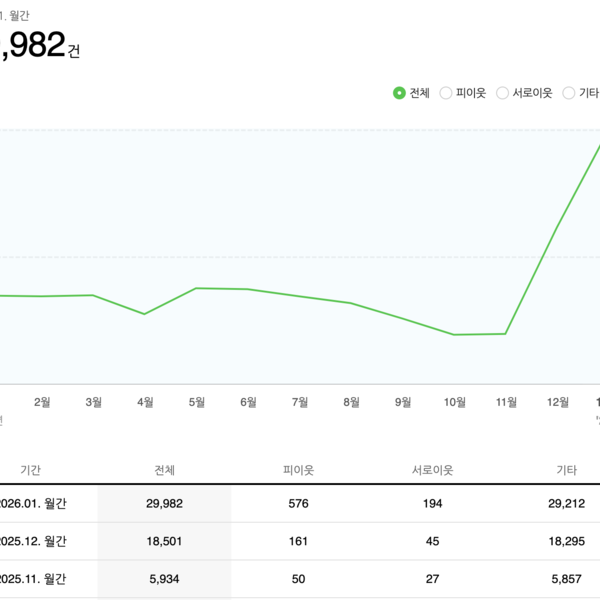This screenshot has width=600, height=600.
Task: Click the 피이웃 column header in table
Action: pyautogui.click(x=298, y=470)
